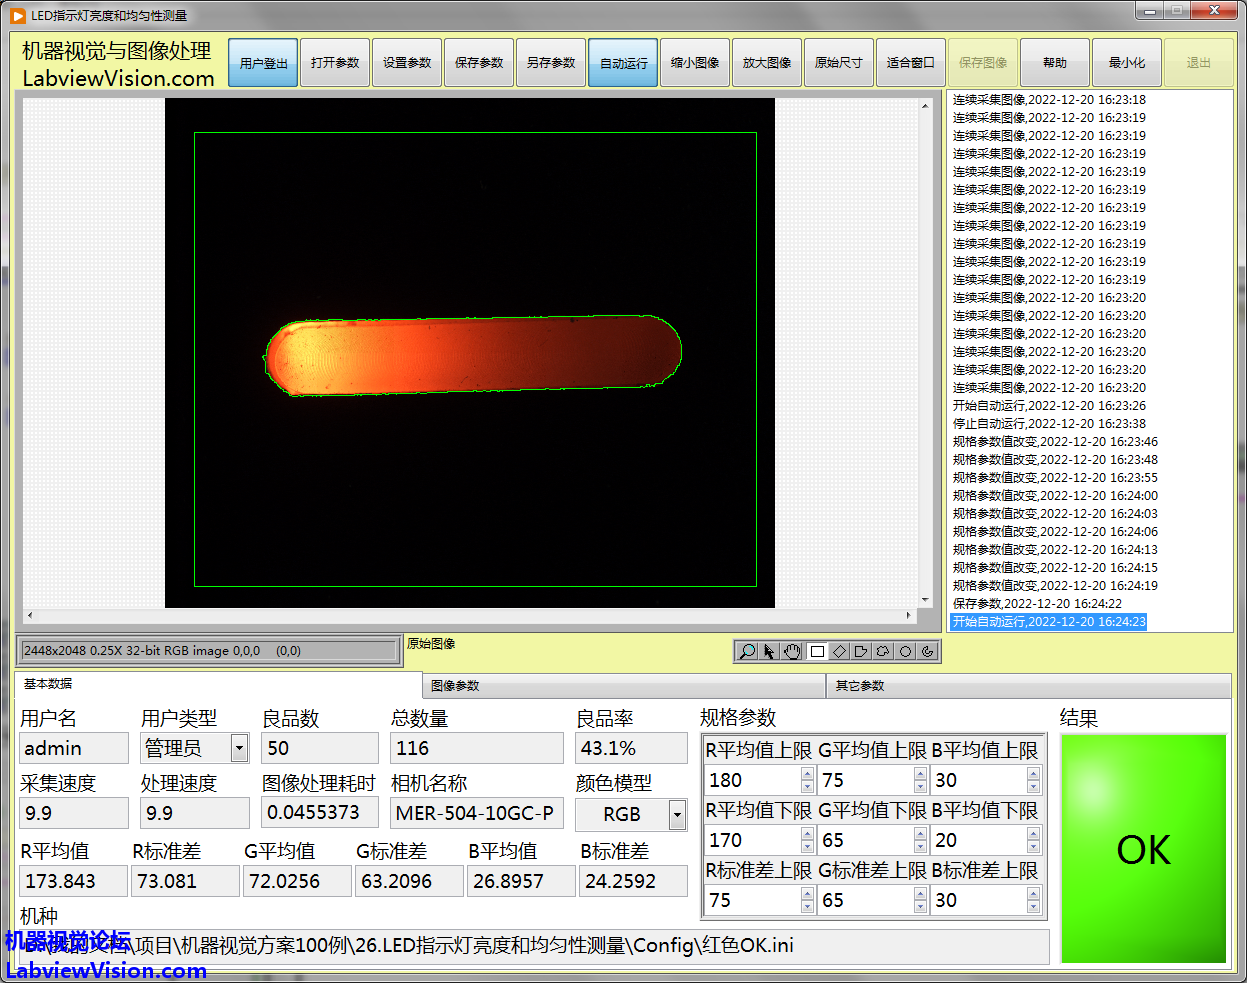
Task: Fit image using 适合窗口
Action: click(x=911, y=63)
